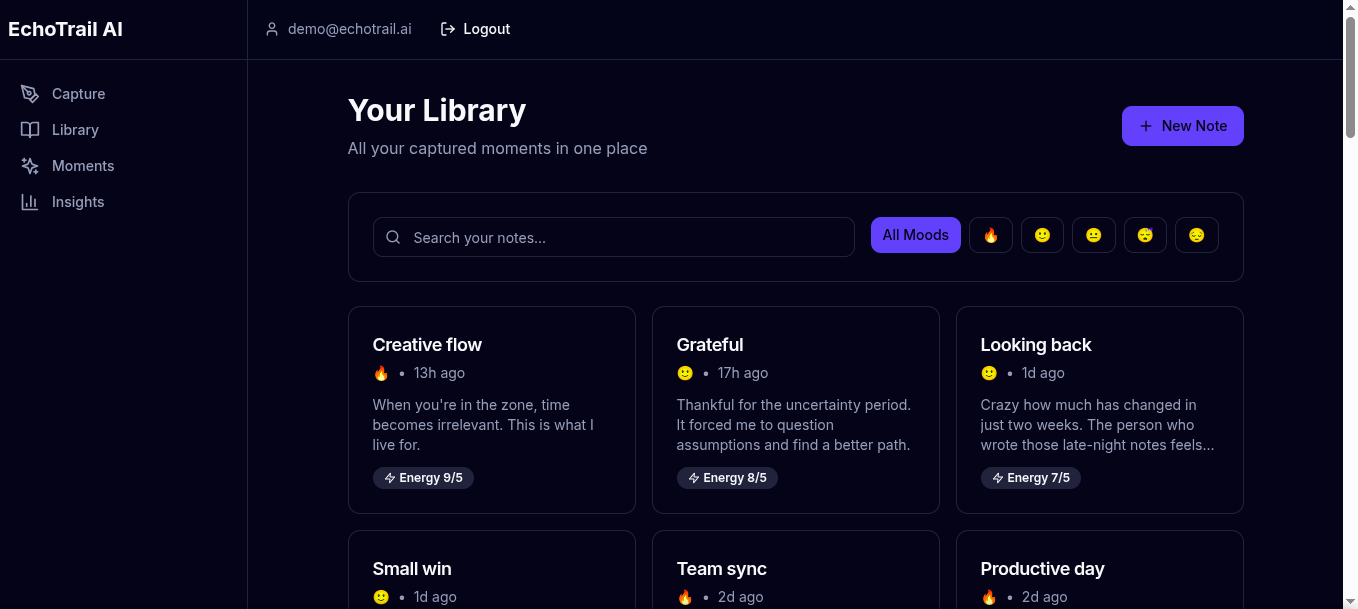Viewport: 1358px width, 609px height.
Task: Filter notes by sad pensive mood
Action: coord(1197,235)
